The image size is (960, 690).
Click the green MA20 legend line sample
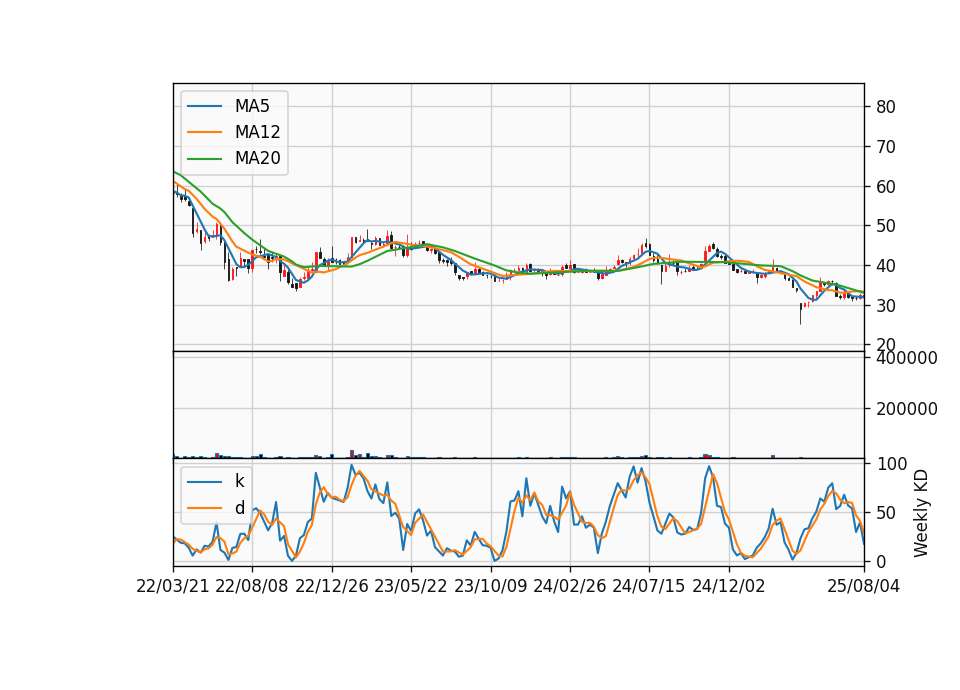pos(204,159)
